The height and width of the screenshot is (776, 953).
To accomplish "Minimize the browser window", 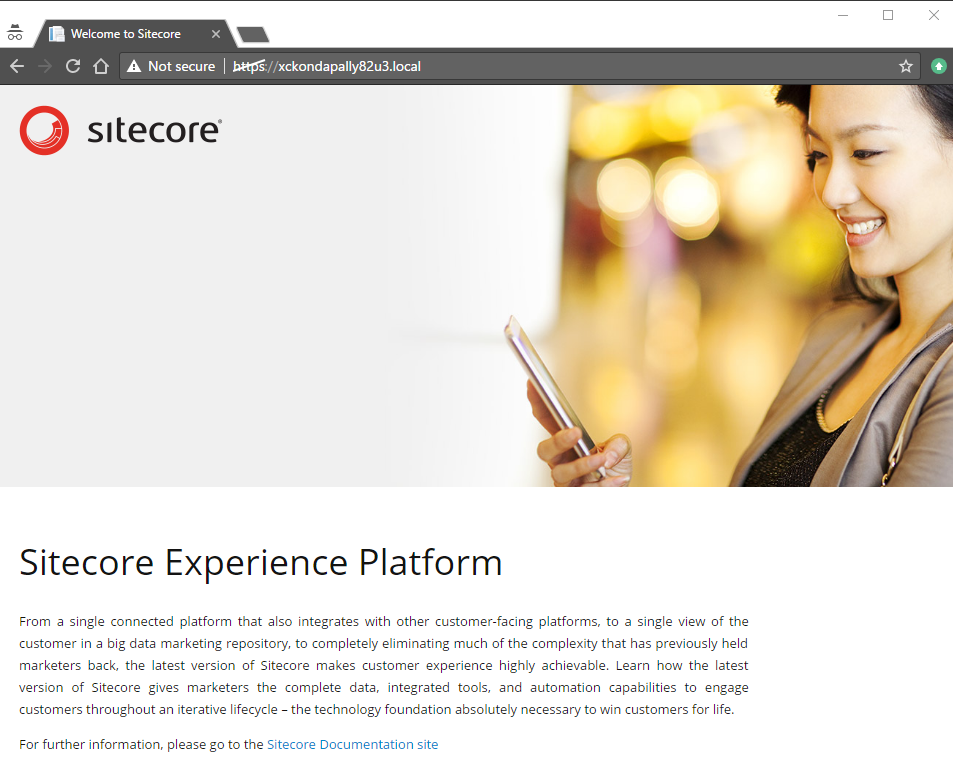I will [843, 15].
